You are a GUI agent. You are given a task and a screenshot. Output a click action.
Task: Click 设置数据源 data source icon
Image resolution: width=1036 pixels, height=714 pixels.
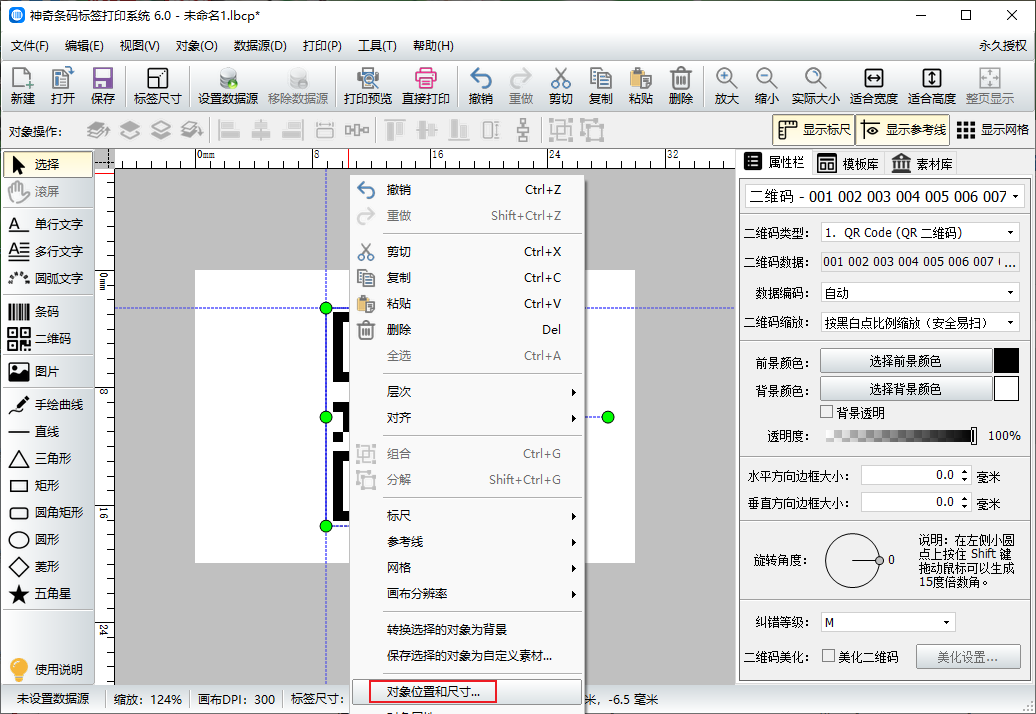click(228, 86)
